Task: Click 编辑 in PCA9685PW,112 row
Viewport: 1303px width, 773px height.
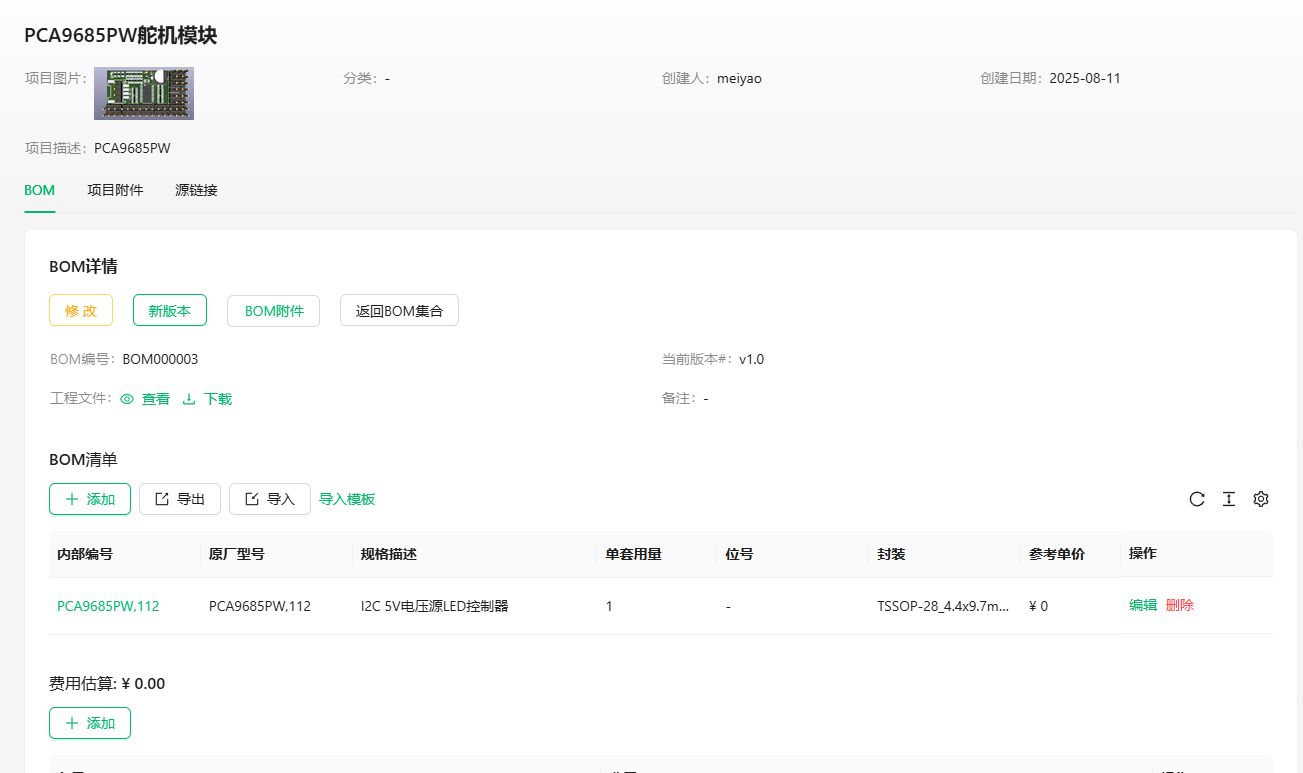Action: click(1143, 605)
